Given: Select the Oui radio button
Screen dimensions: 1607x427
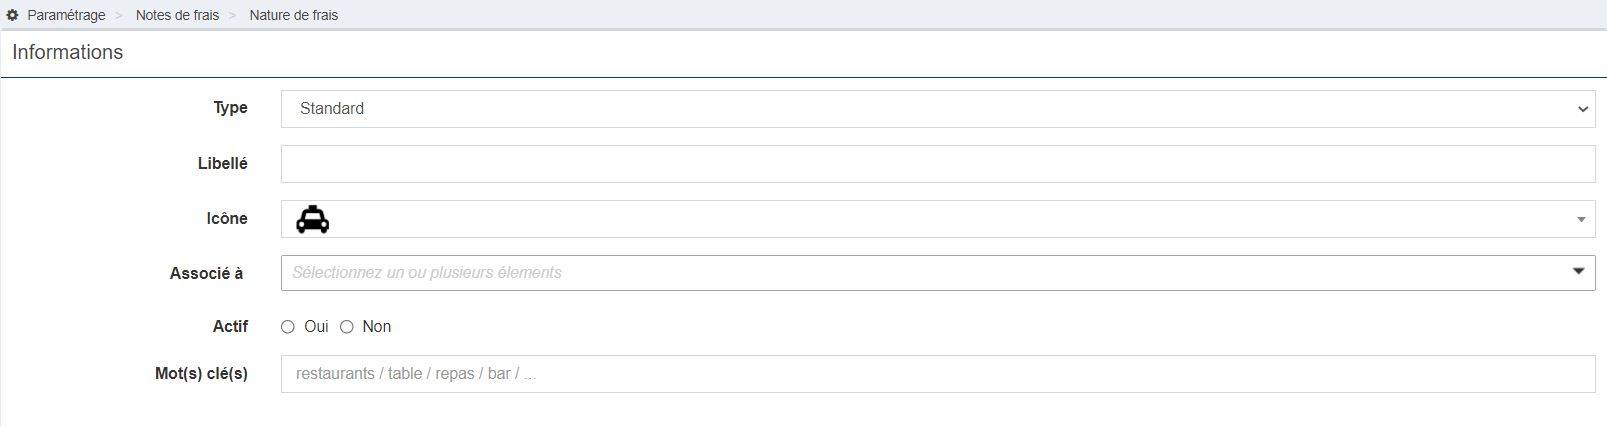Looking at the screenshot, I should point(288,327).
